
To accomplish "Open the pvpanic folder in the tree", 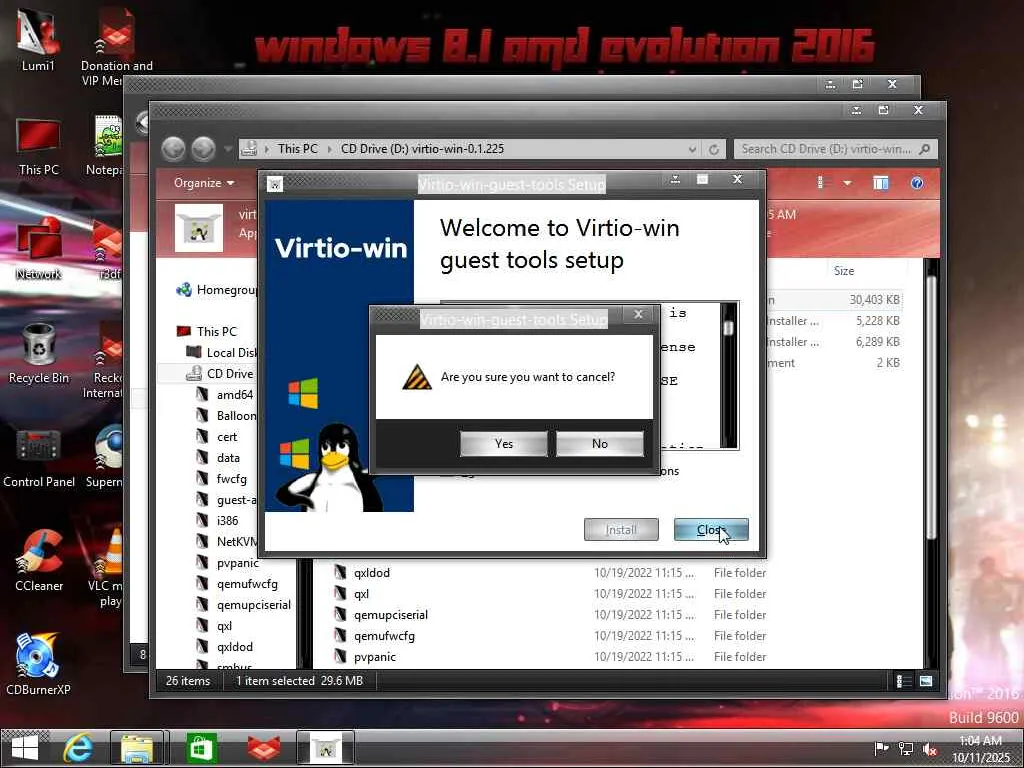I will click(x=228, y=563).
